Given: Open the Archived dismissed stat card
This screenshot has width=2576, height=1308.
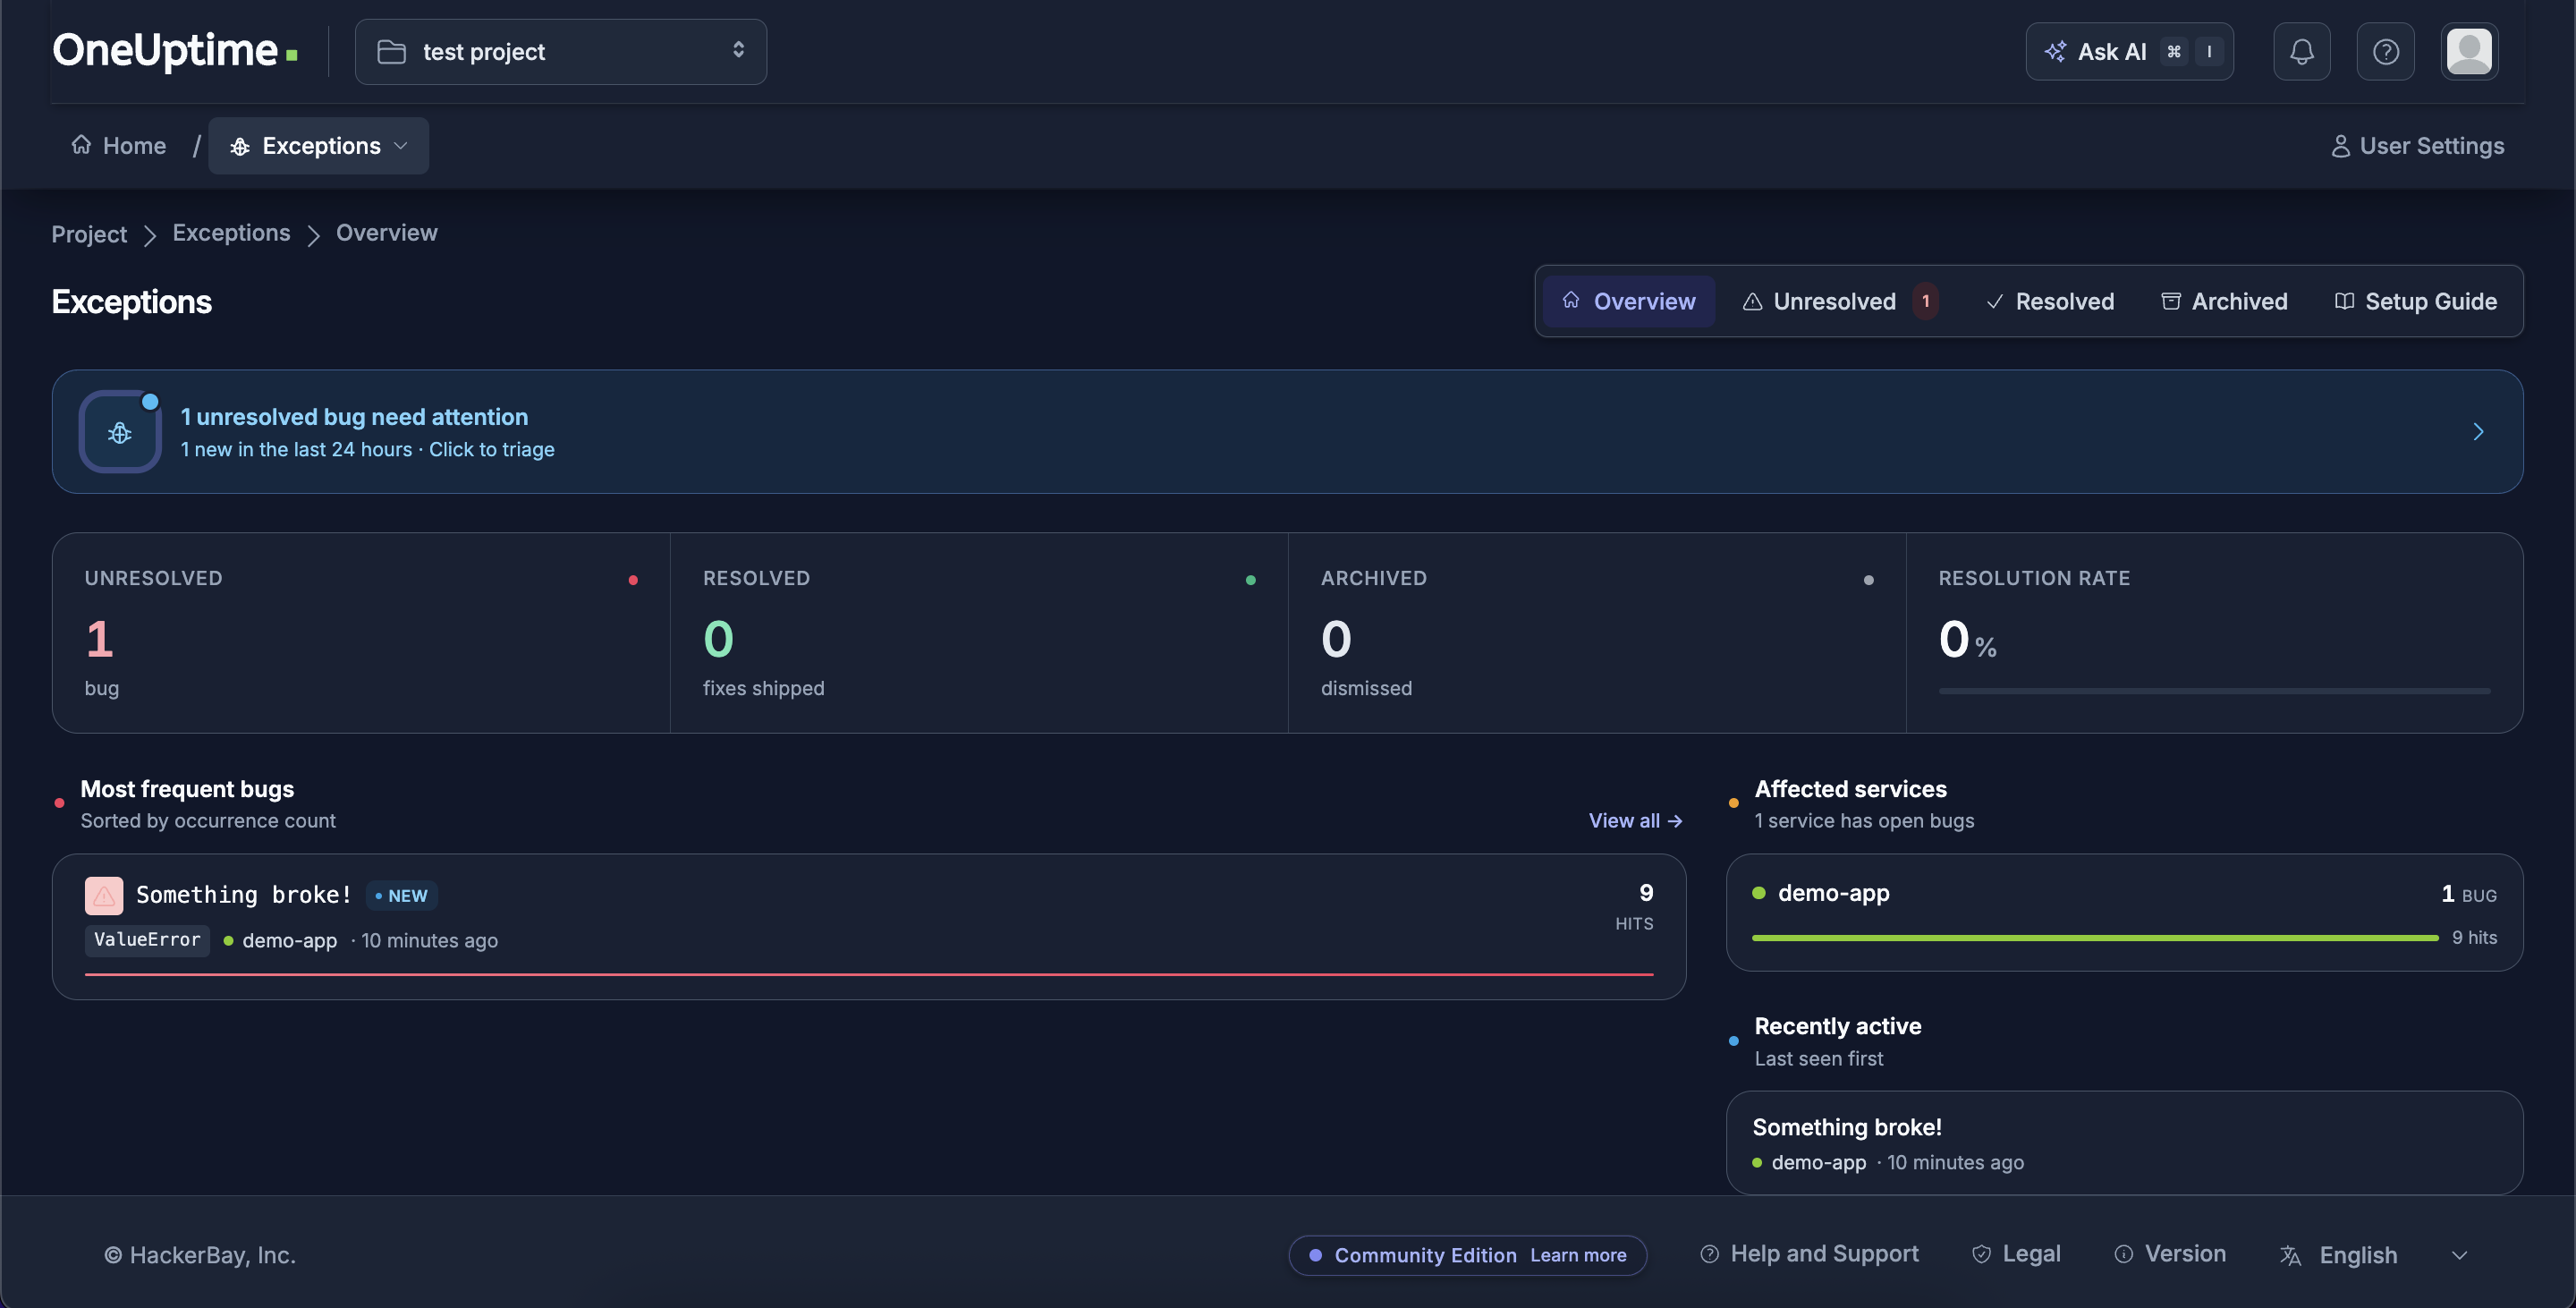Looking at the screenshot, I should coord(1597,632).
